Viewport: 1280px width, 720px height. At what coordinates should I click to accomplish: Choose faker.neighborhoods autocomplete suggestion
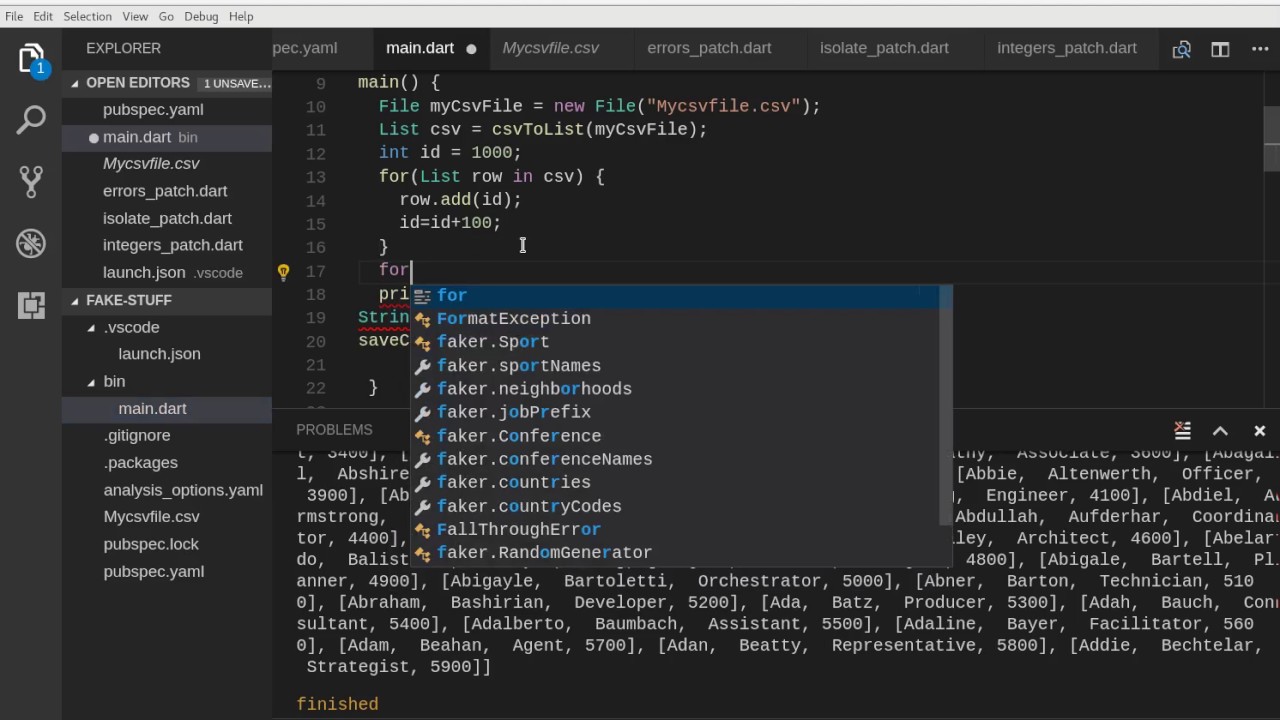point(675,389)
